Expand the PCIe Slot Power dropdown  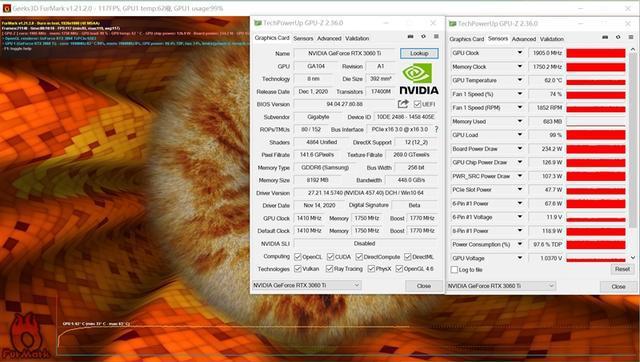520,189
